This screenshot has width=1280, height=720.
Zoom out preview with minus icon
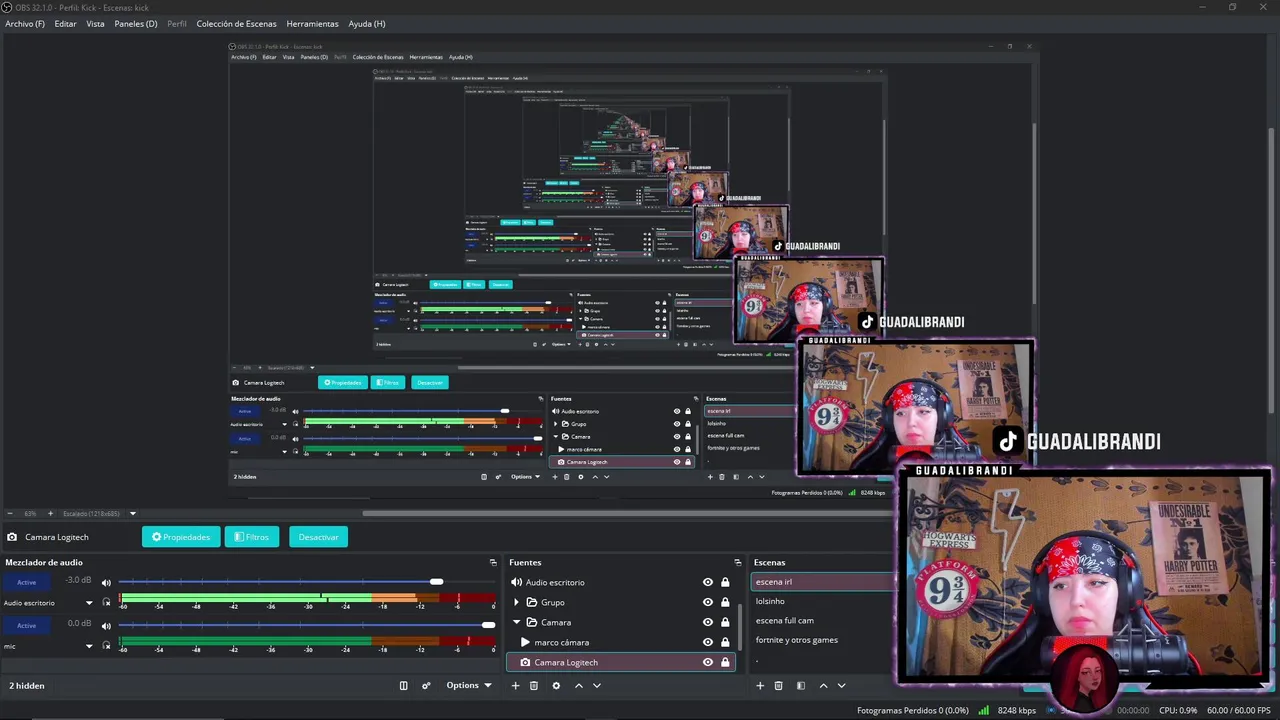click(9, 514)
